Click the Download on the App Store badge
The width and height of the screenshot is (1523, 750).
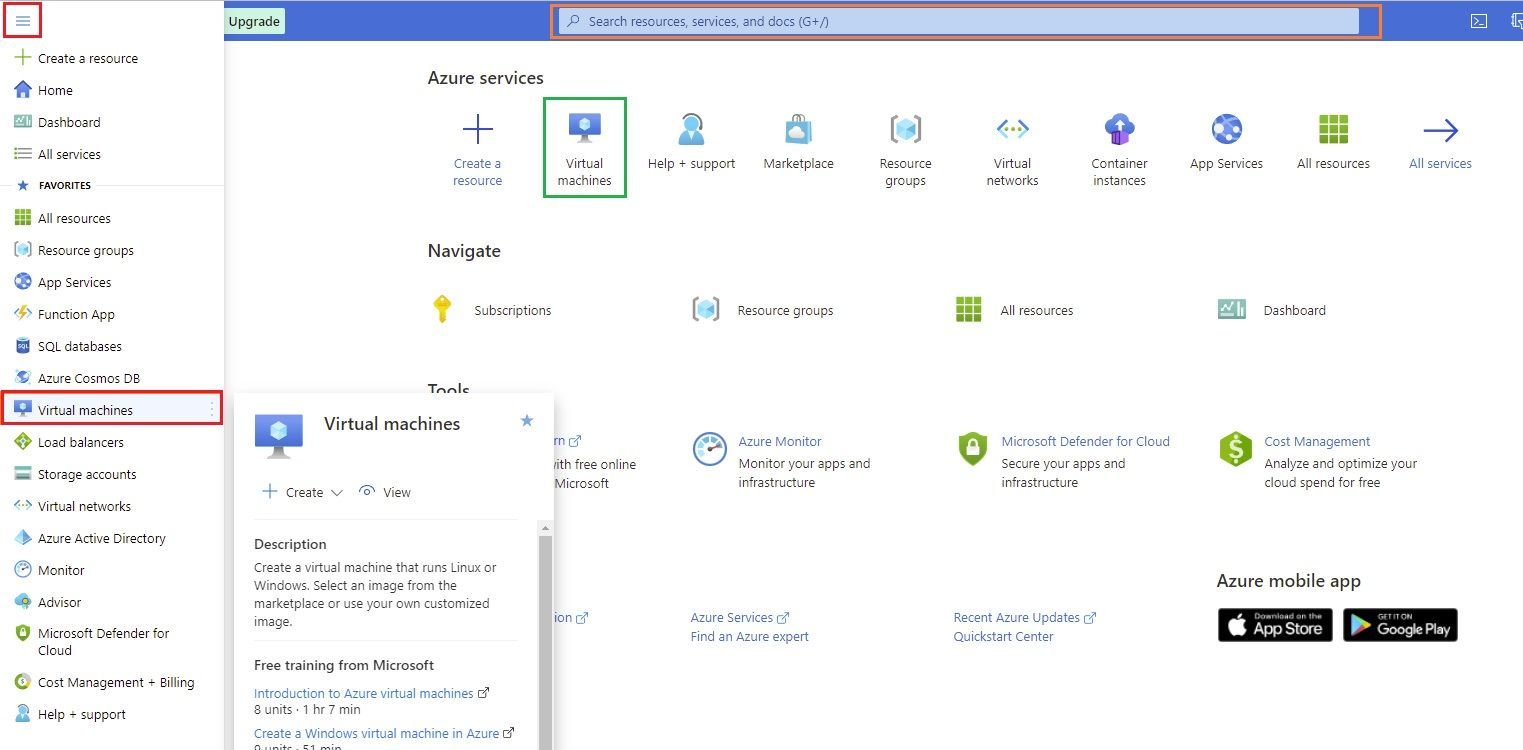click(x=1275, y=625)
